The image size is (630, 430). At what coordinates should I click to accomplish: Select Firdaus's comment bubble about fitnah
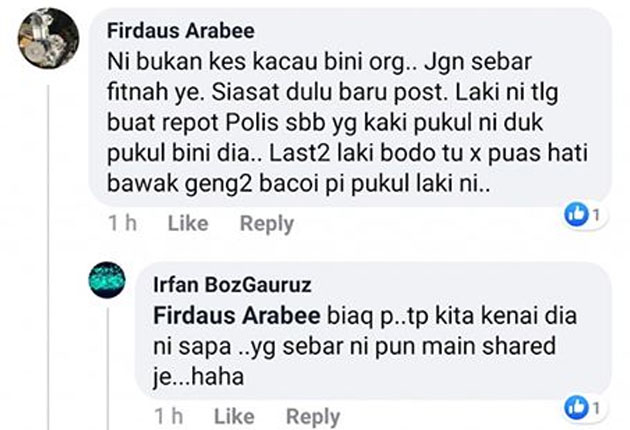tap(350, 108)
